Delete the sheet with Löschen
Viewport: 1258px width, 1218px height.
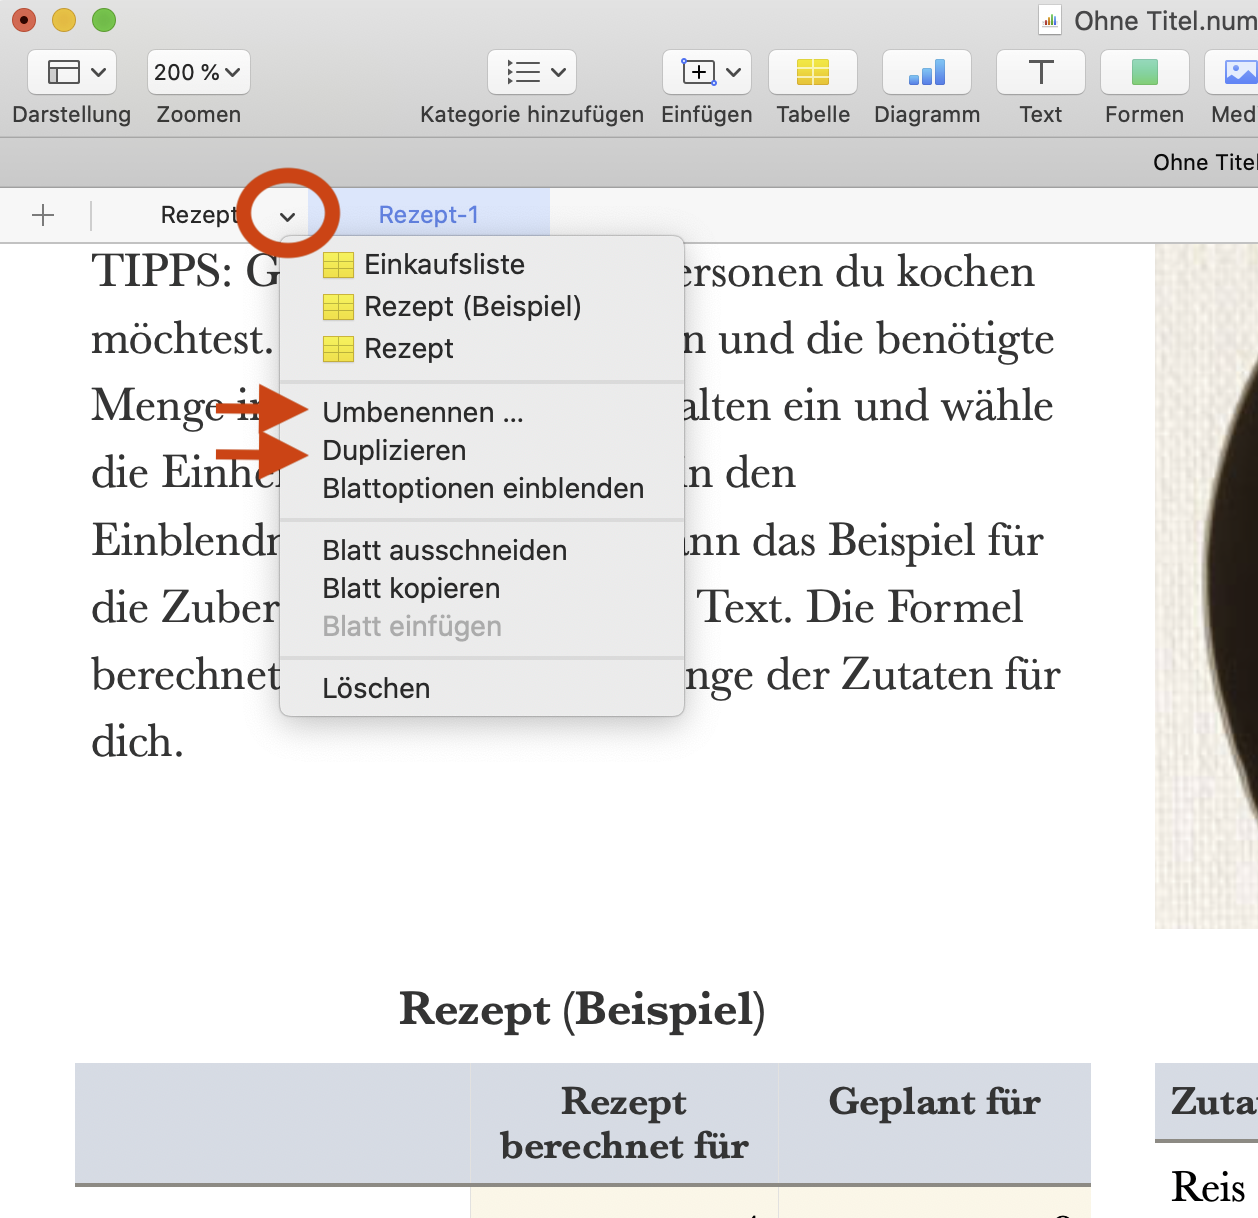coord(376,689)
